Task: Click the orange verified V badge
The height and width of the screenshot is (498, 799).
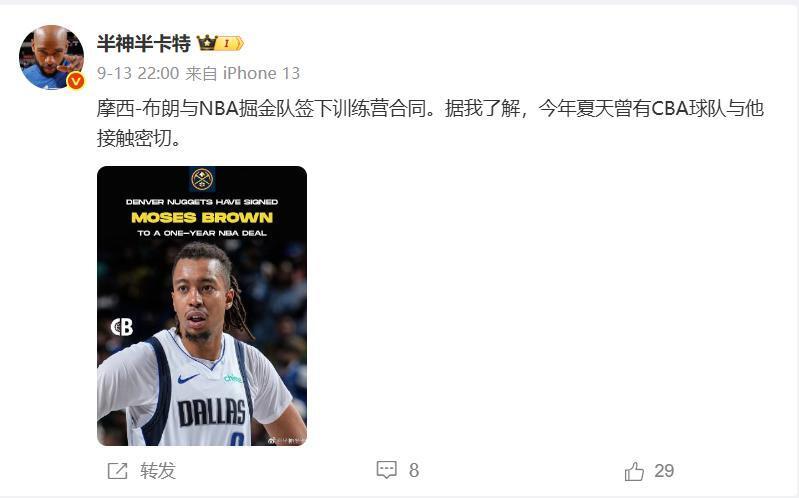Action: pyautogui.click(x=75, y=81)
